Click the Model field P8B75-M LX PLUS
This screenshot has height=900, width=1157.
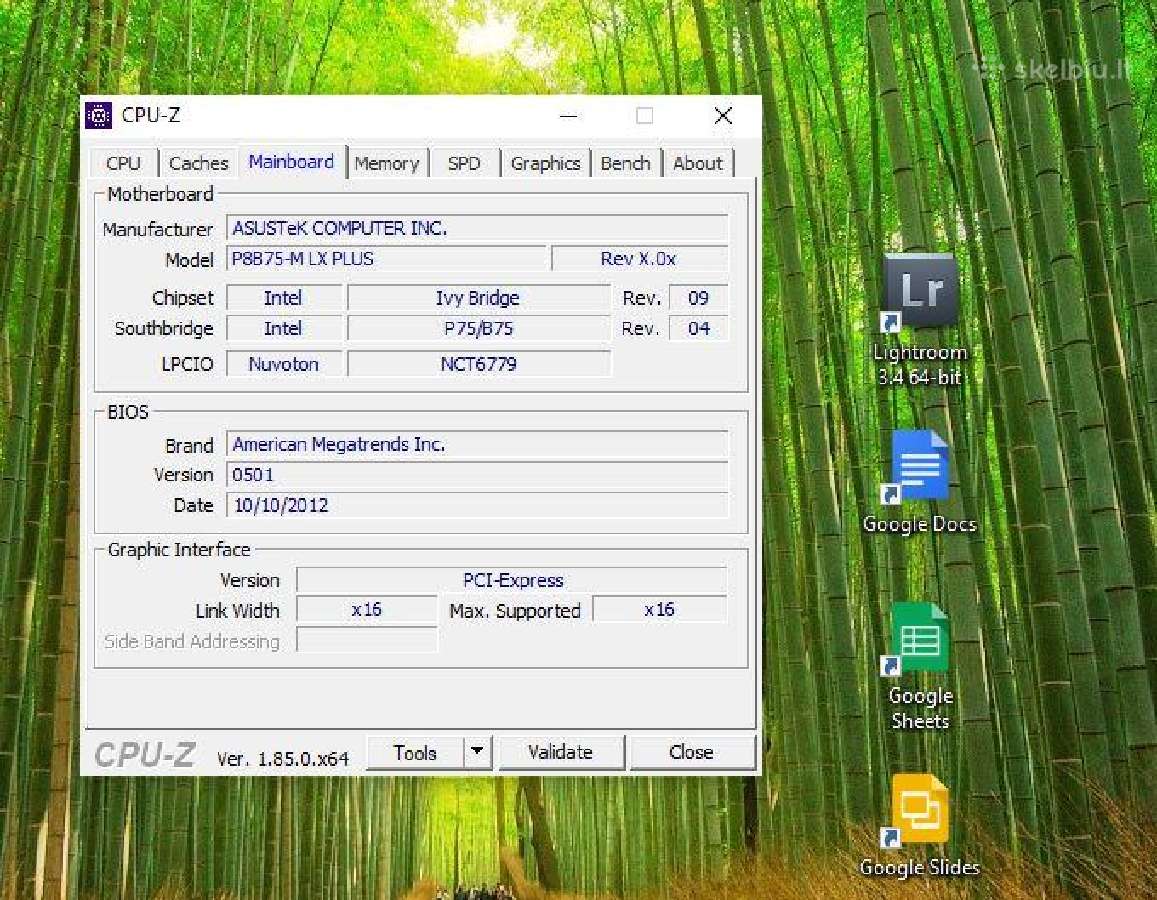386,259
